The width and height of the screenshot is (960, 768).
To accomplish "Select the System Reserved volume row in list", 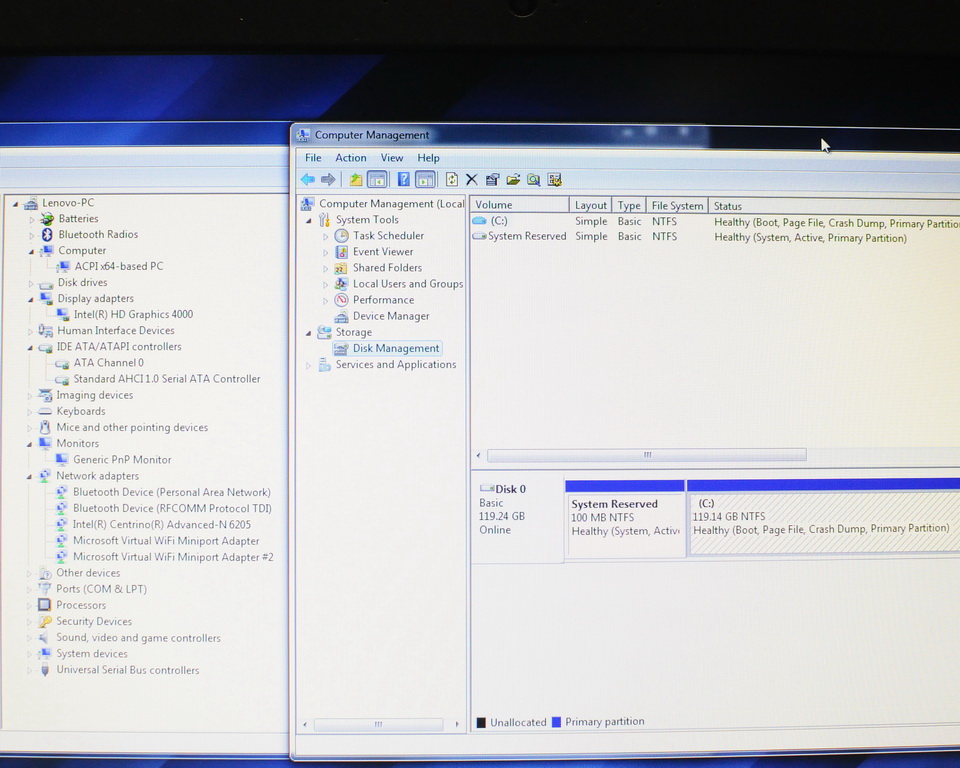I will 715,237.
